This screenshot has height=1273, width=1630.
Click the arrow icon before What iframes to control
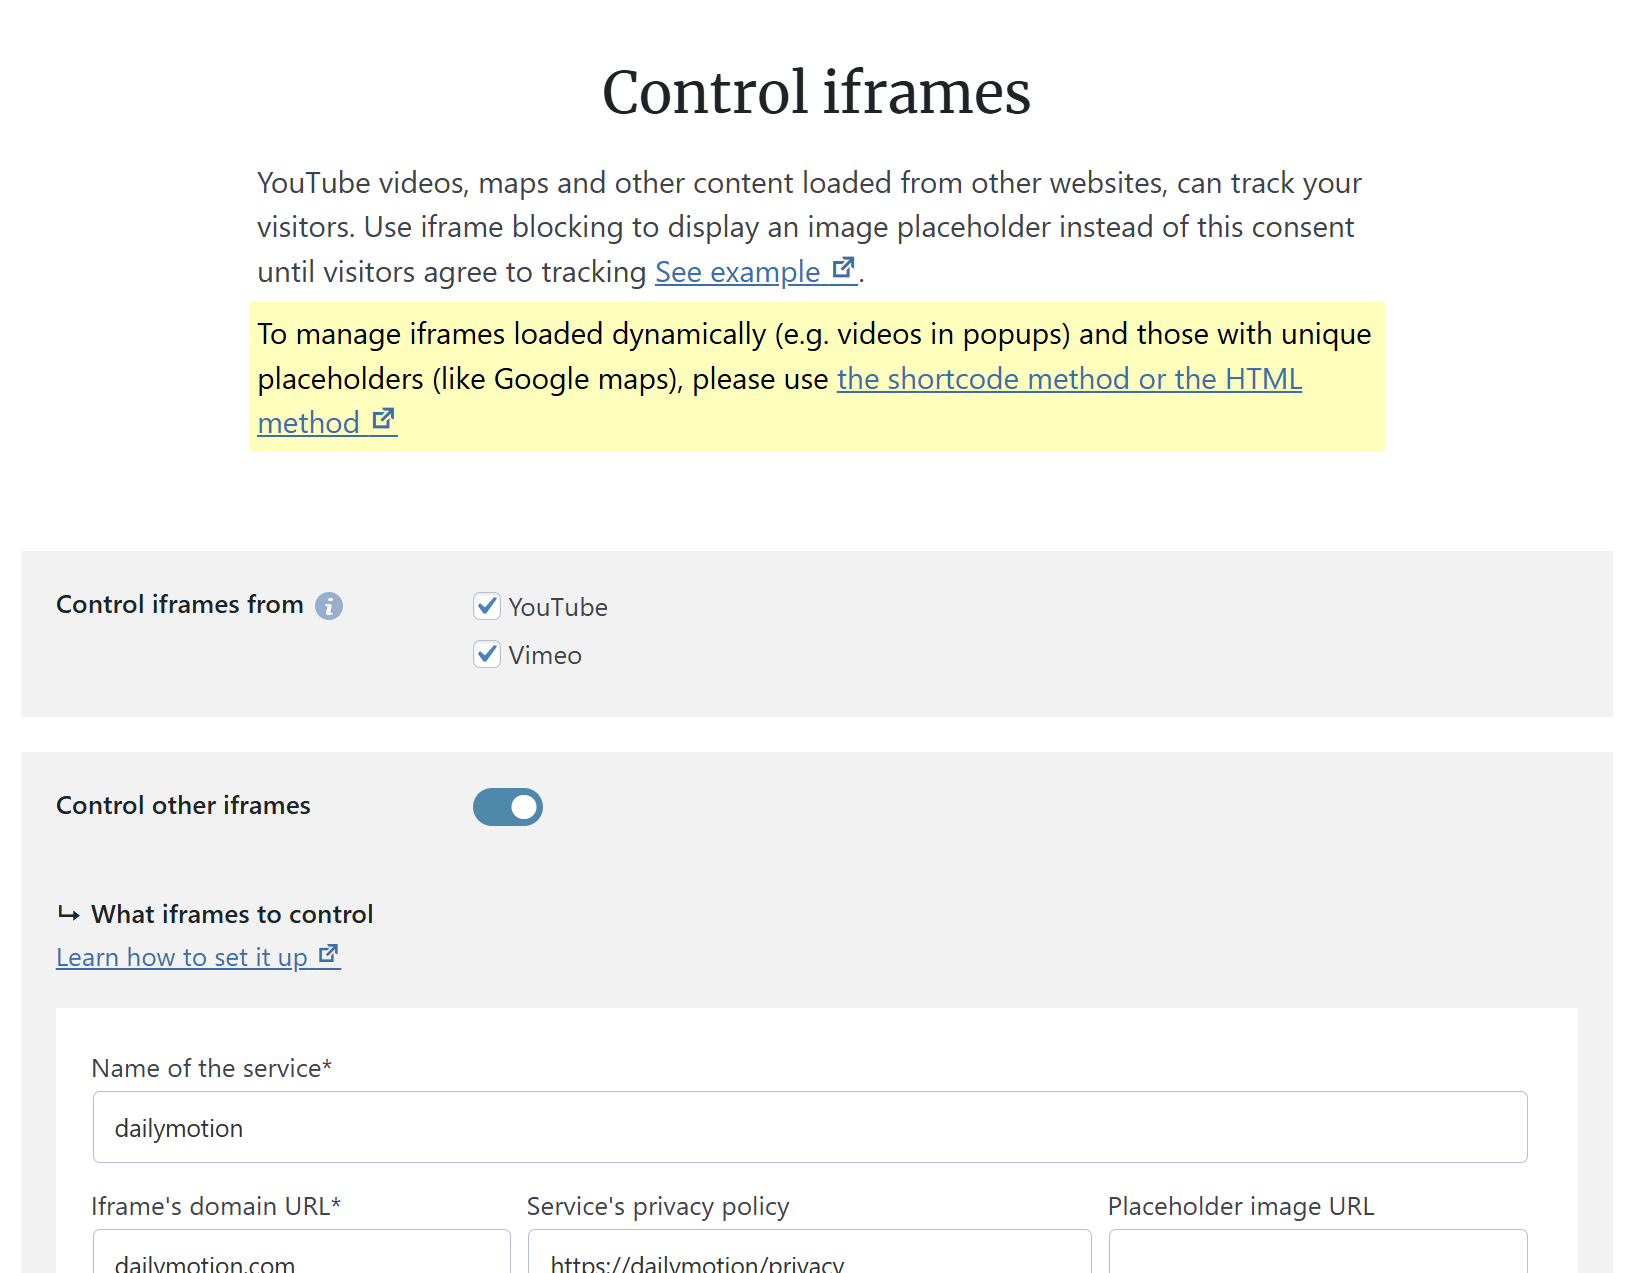click(x=69, y=914)
